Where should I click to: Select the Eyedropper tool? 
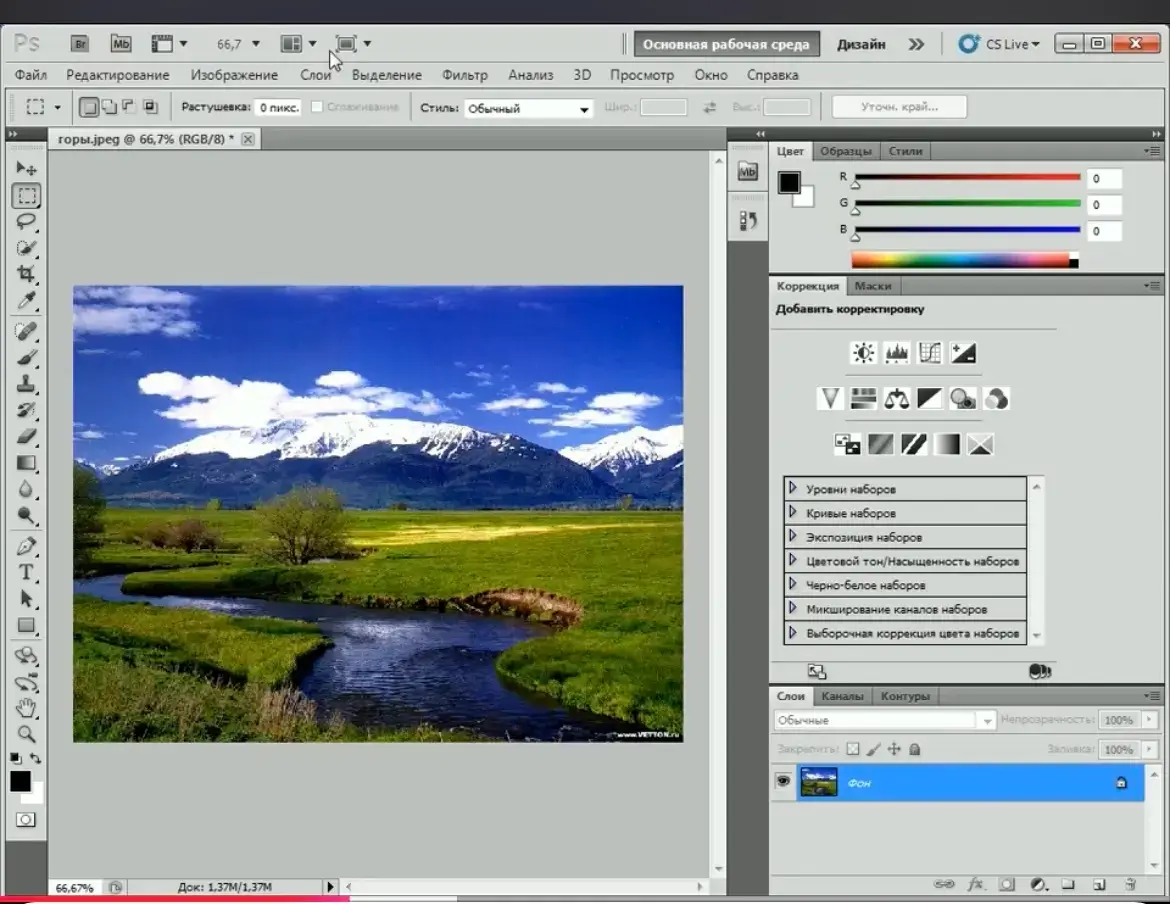26,301
